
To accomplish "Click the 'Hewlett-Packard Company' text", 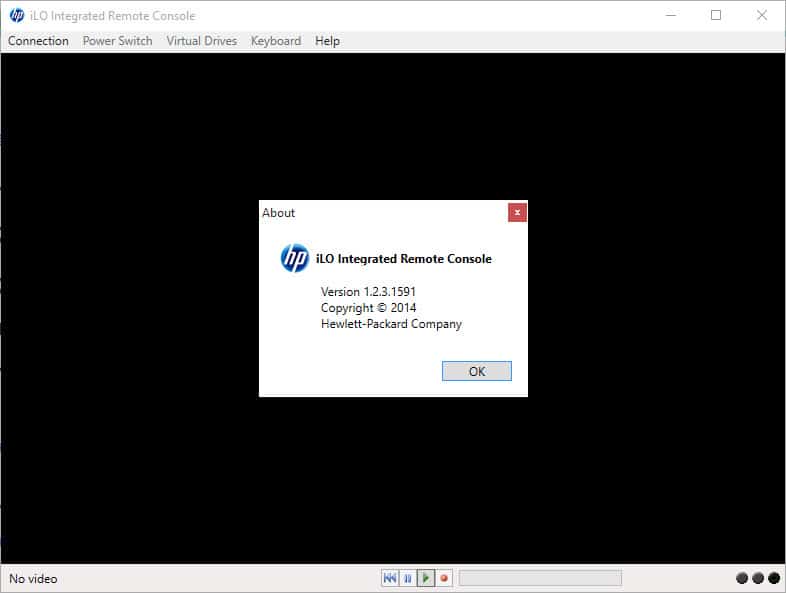I will (x=391, y=324).
